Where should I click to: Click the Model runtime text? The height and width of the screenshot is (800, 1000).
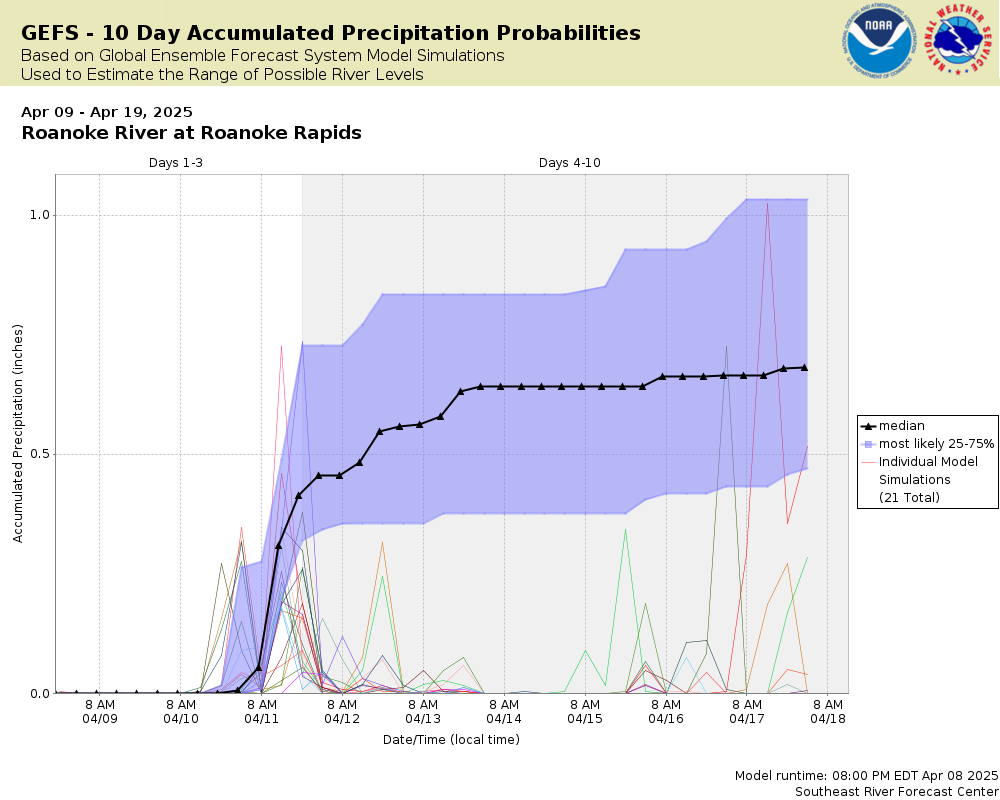[866, 776]
